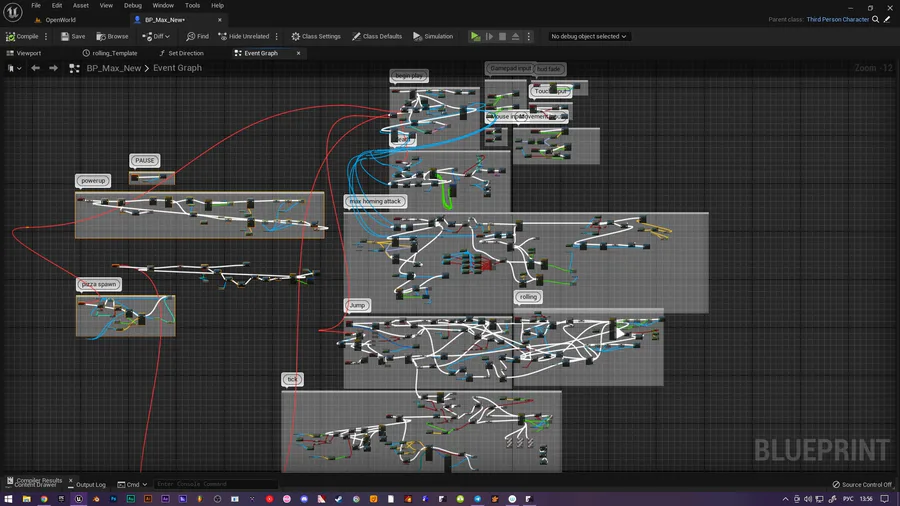Image resolution: width=900 pixels, height=506 pixels.
Task: Open Third Person Character parent class link
Action: click(837, 20)
